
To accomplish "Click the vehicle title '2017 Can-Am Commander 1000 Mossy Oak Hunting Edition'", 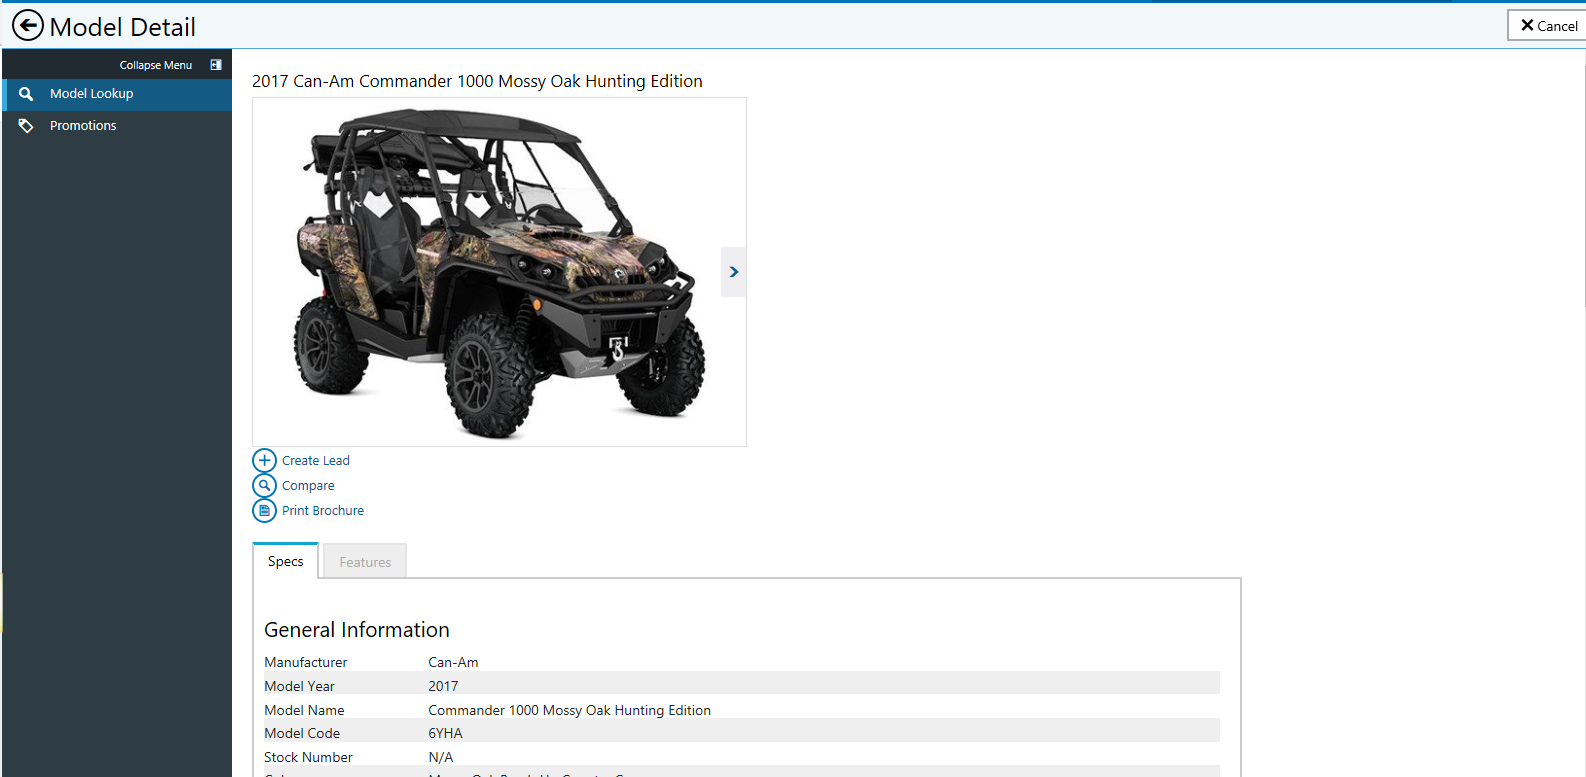I will tap(477, 81).
